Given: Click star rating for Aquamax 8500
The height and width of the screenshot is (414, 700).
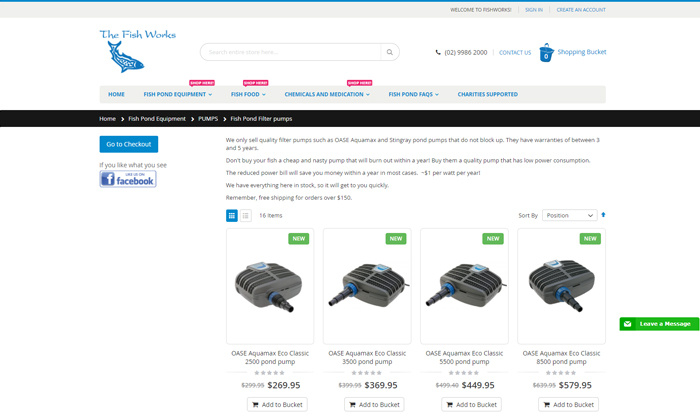Looking at the screenshot, I should click(561, 373).
